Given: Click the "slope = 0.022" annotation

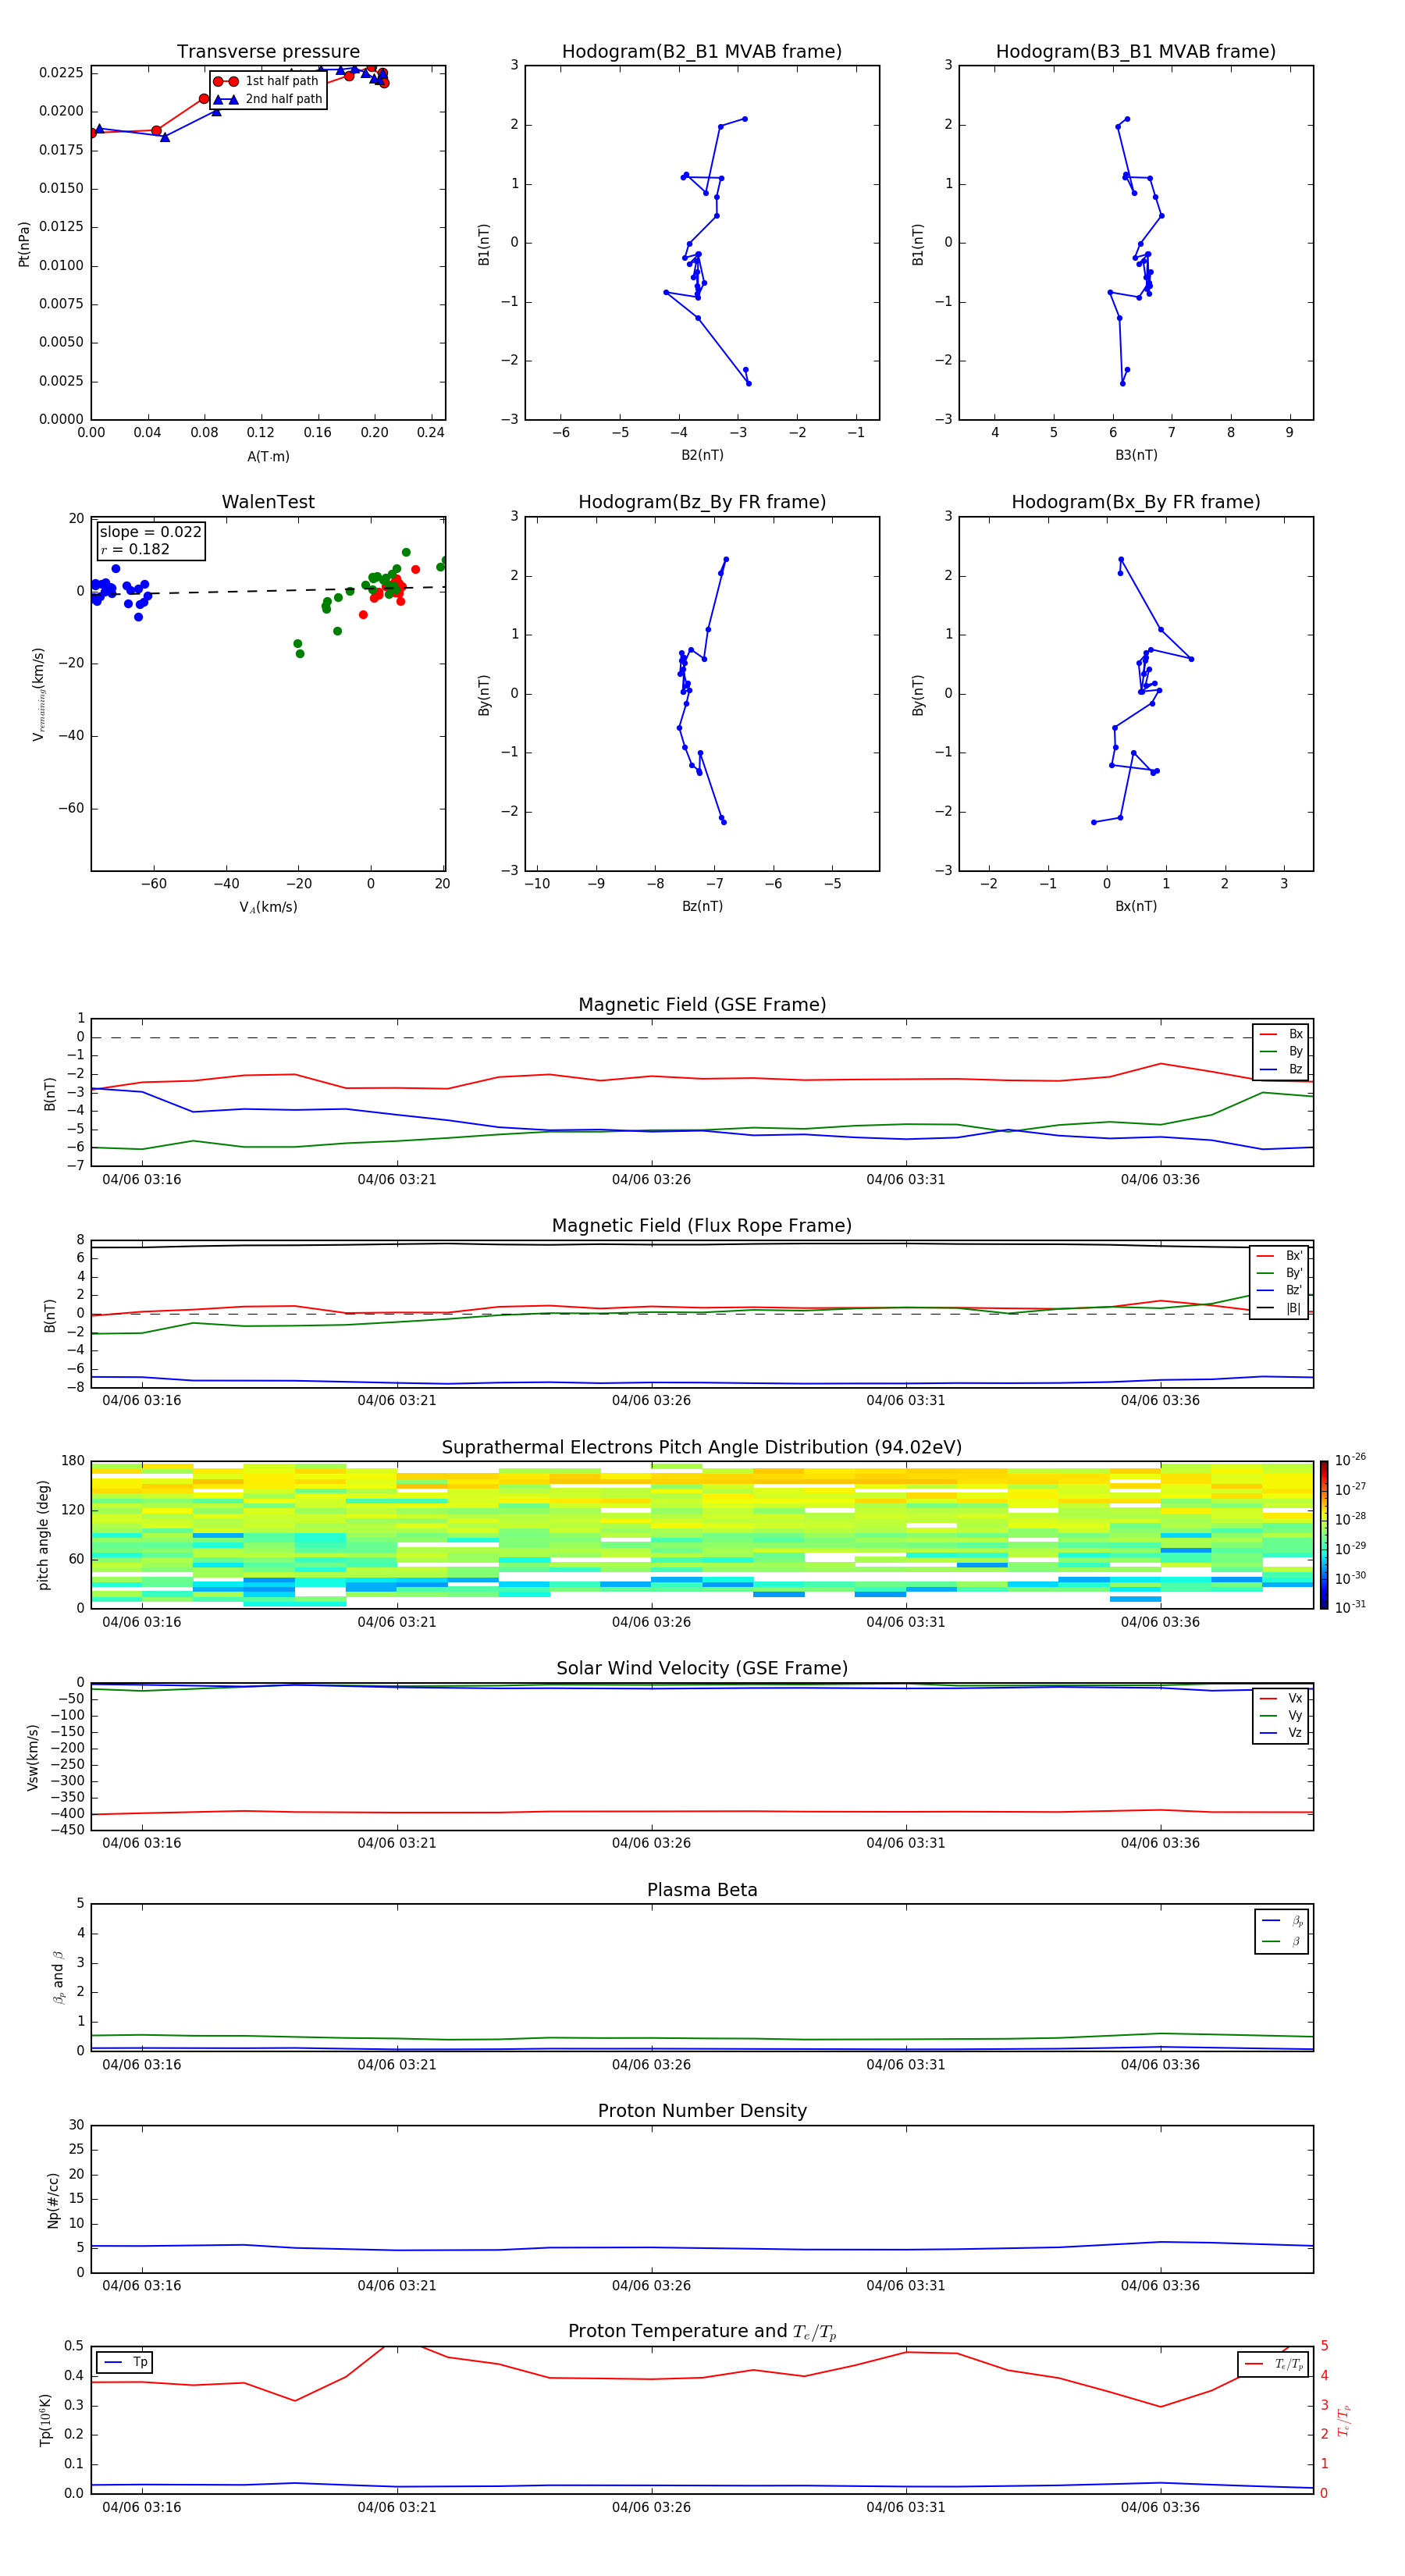Looking at the screenshot, I should pos(150,532).
